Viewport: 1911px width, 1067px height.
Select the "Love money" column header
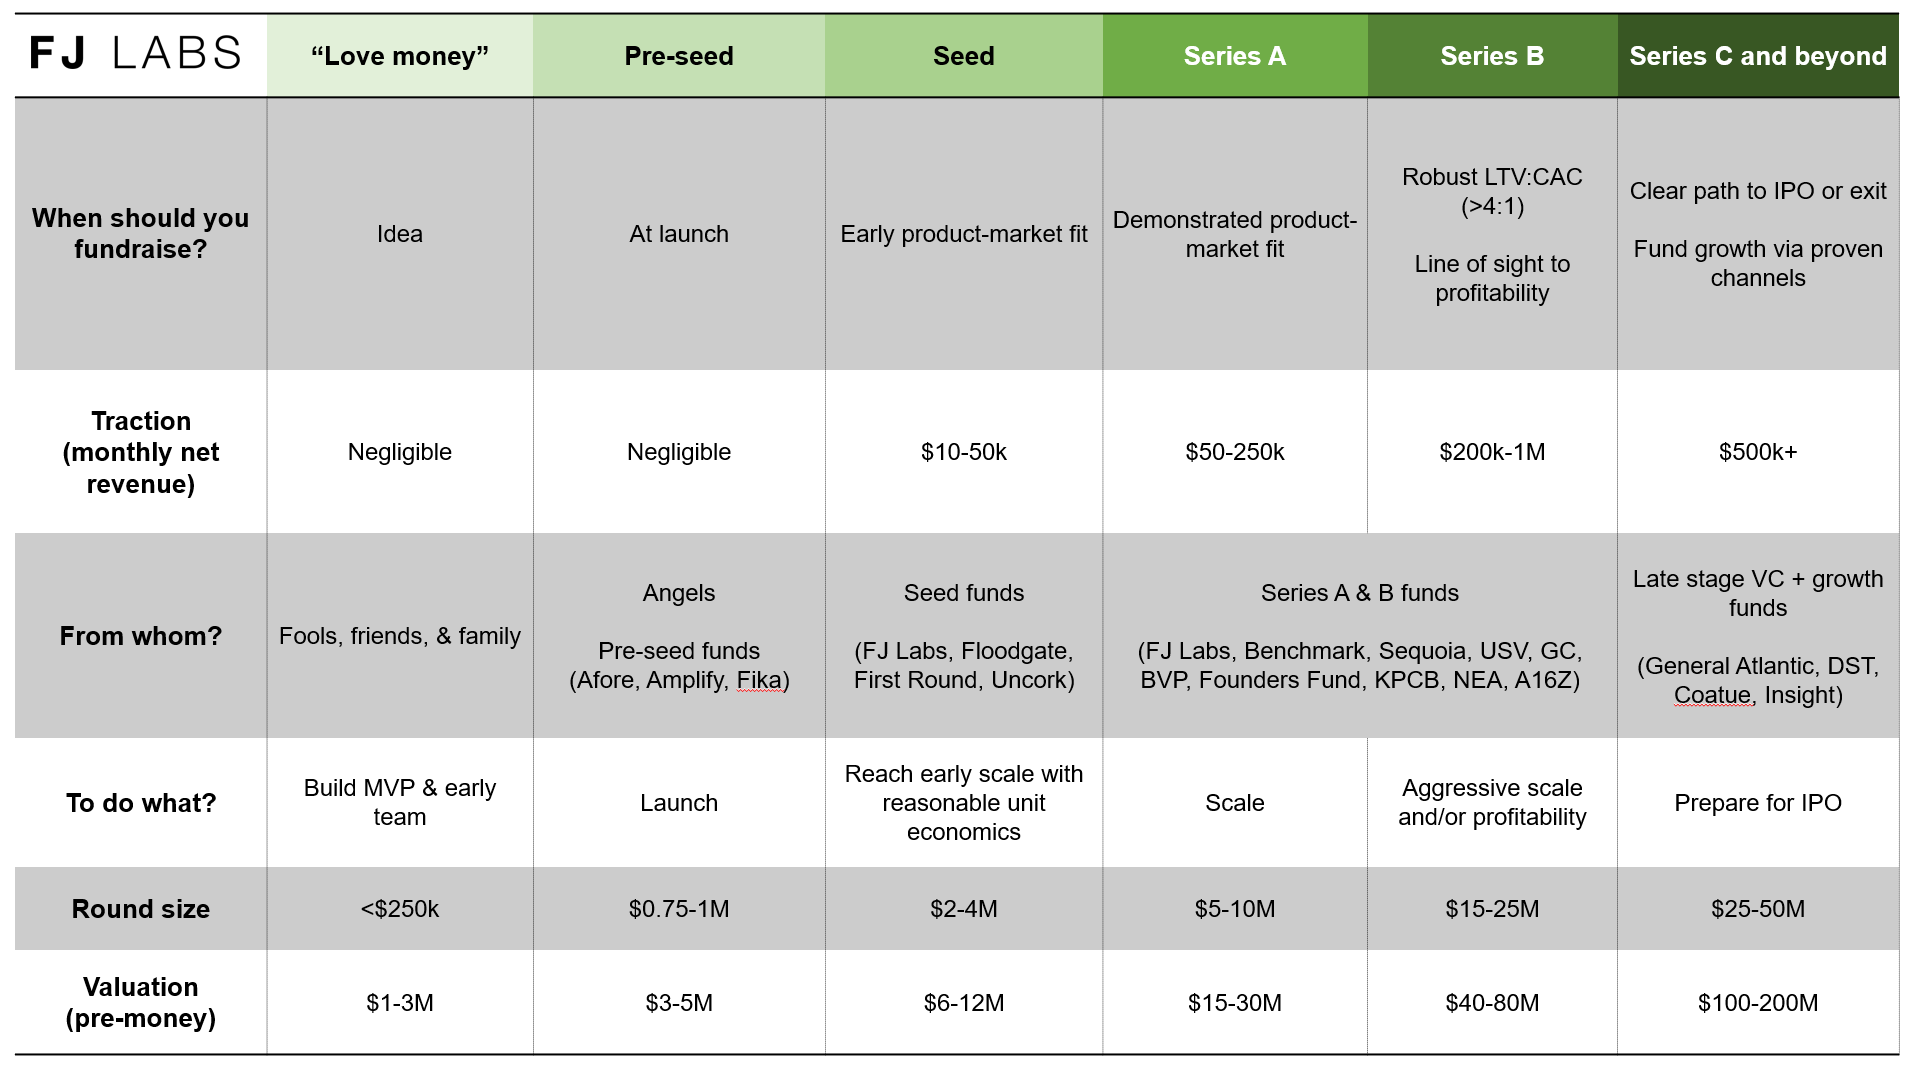pos(400,56)
